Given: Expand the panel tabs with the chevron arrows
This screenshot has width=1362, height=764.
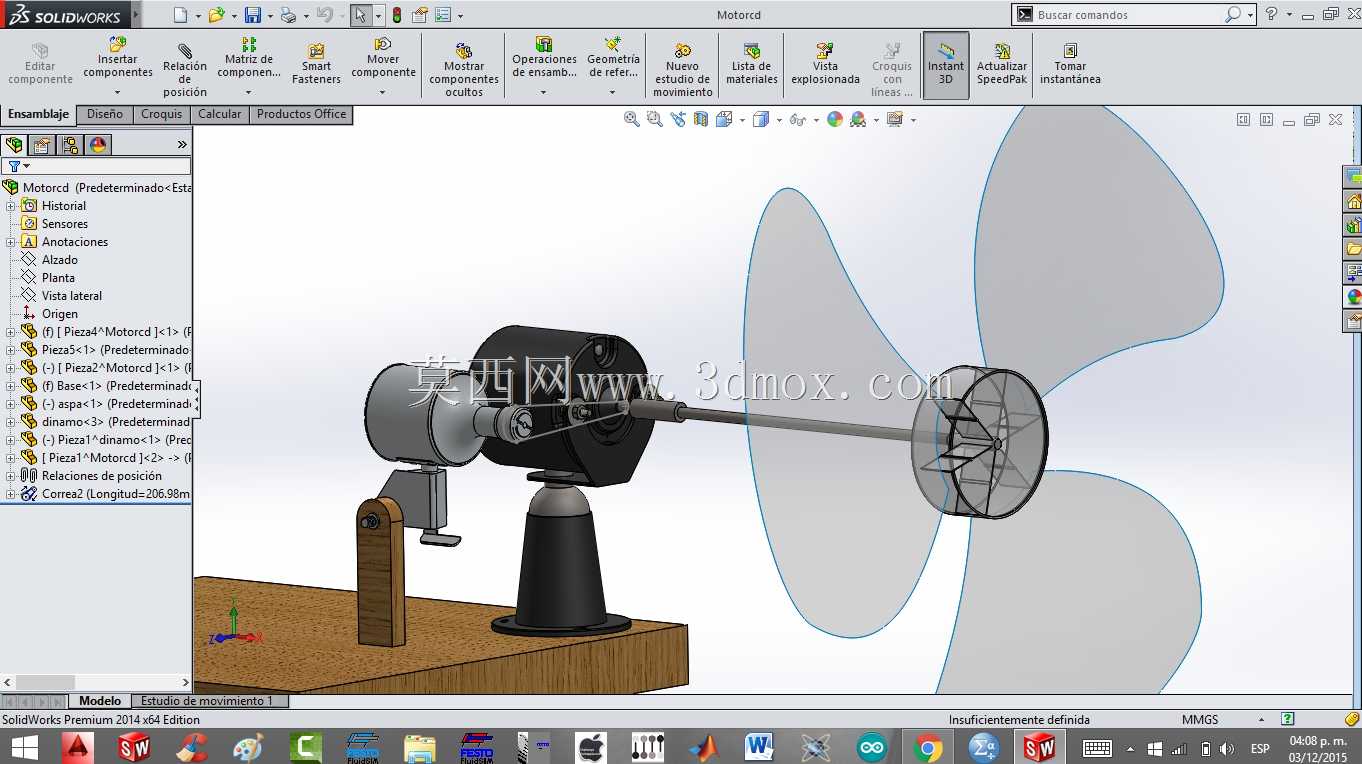Looking at the screenshot, I should (x=182, y=145).
